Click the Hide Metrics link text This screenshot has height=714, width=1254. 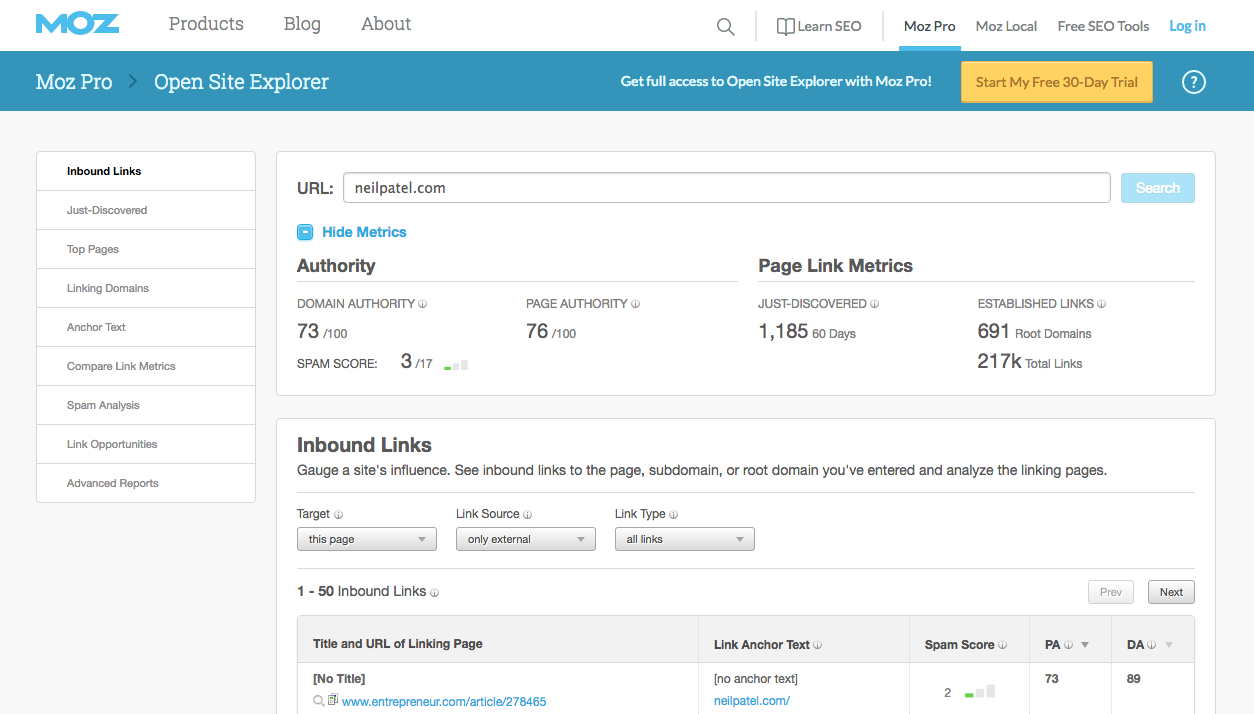tap(364, 232)
